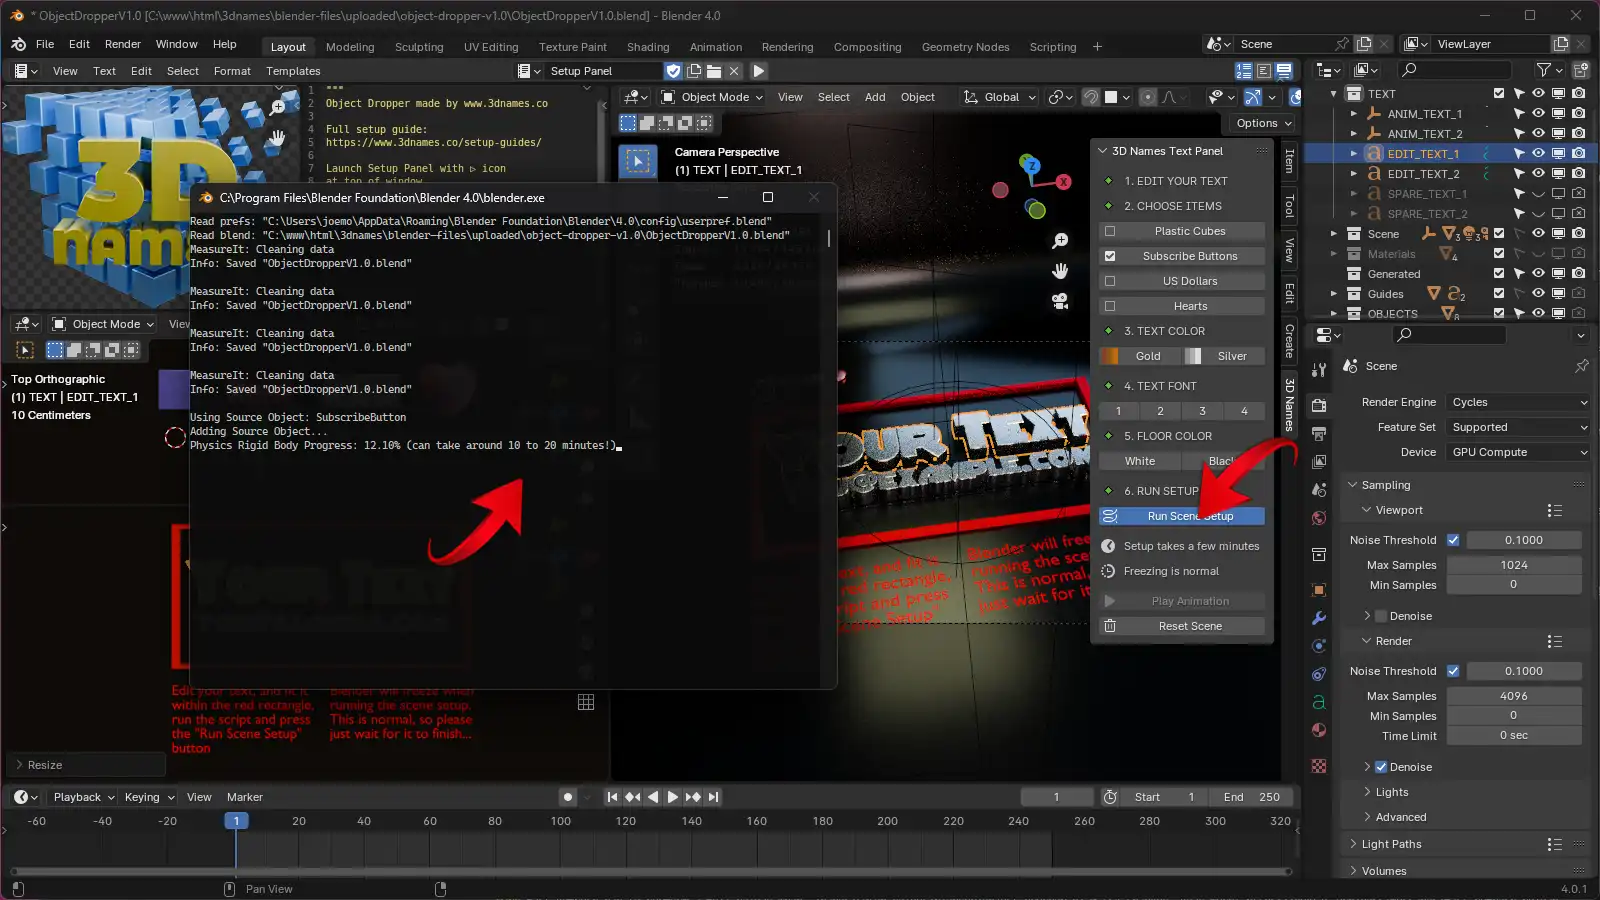Disable ANIM_TEXT_1 in renders via camera icon

(1578, 114)
